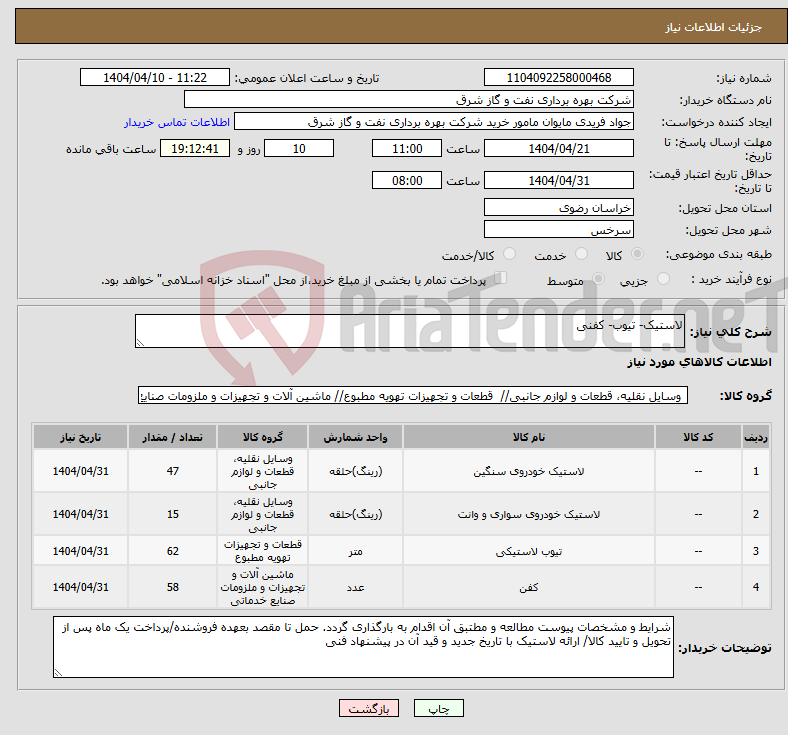Open اطلاعات تماس خریدار link
The height and width of the screenshot is (735, 788).
click(x=177, y=122)
